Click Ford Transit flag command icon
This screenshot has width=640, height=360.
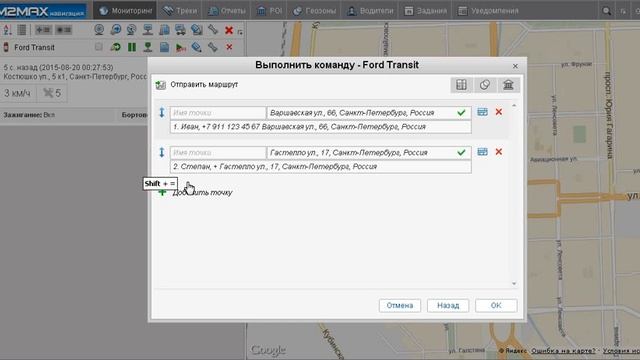pyautogui.click(x=180, y=47)
